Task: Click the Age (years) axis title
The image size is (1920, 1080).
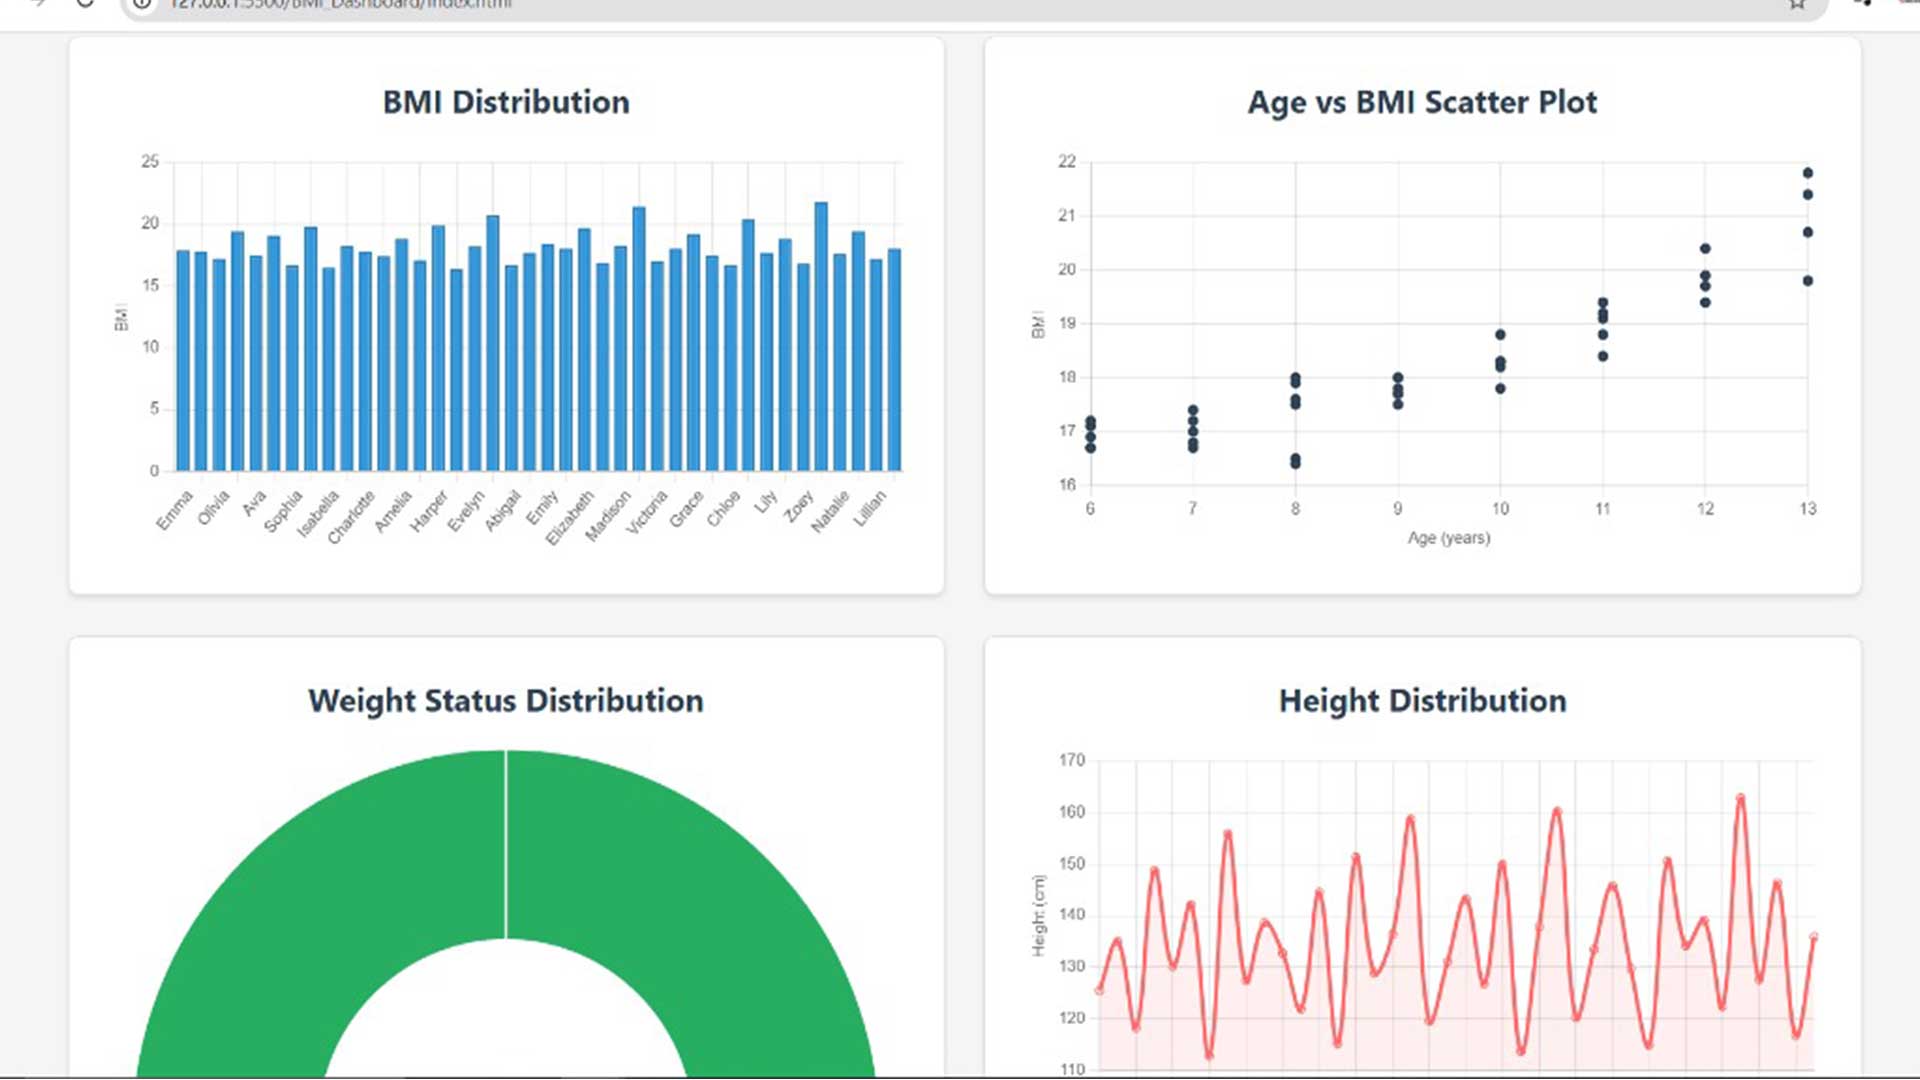Action: coord(1449,538)
